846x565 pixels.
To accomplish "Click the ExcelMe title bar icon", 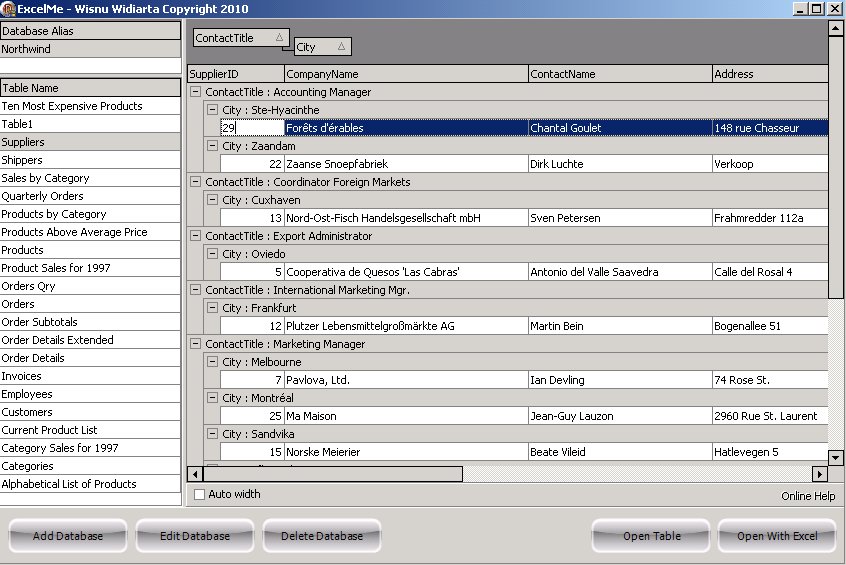I will 9,8.
